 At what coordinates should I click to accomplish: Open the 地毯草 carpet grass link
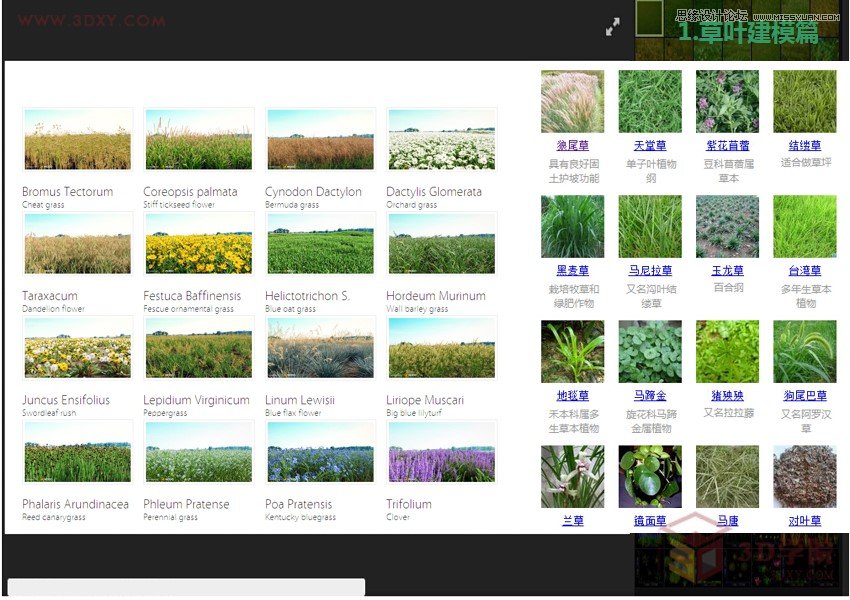click(x=572, y=393)
